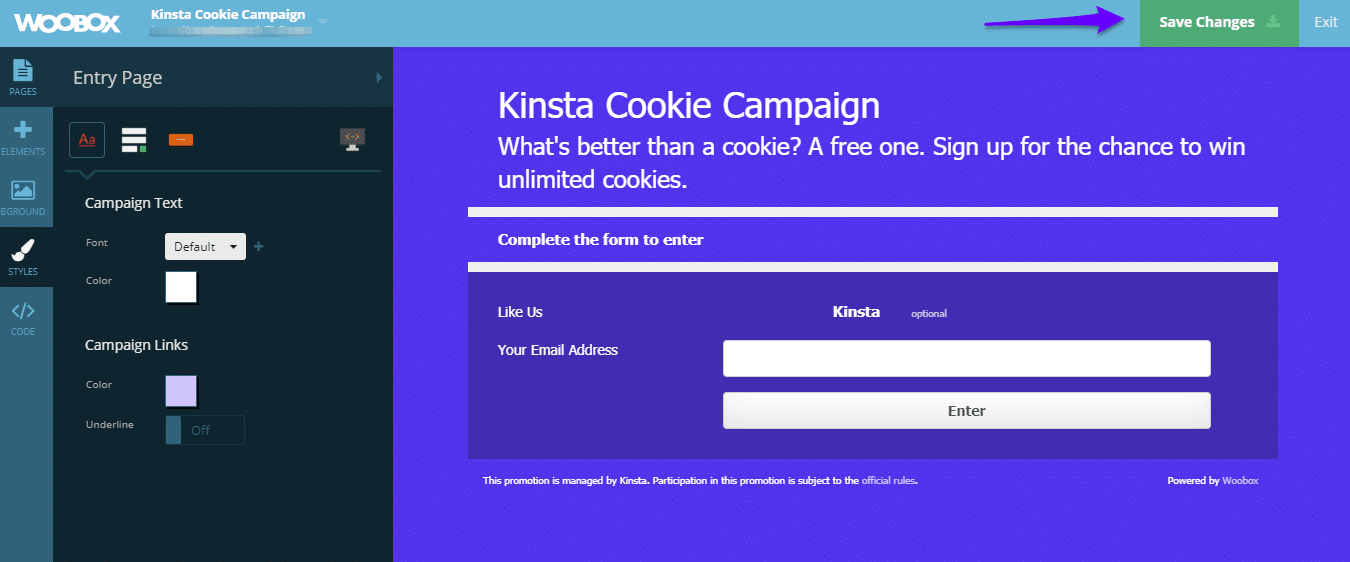Open the Background image panel
The height and width of the screenshot is (562, 1350).
click(x=23, y=197)
